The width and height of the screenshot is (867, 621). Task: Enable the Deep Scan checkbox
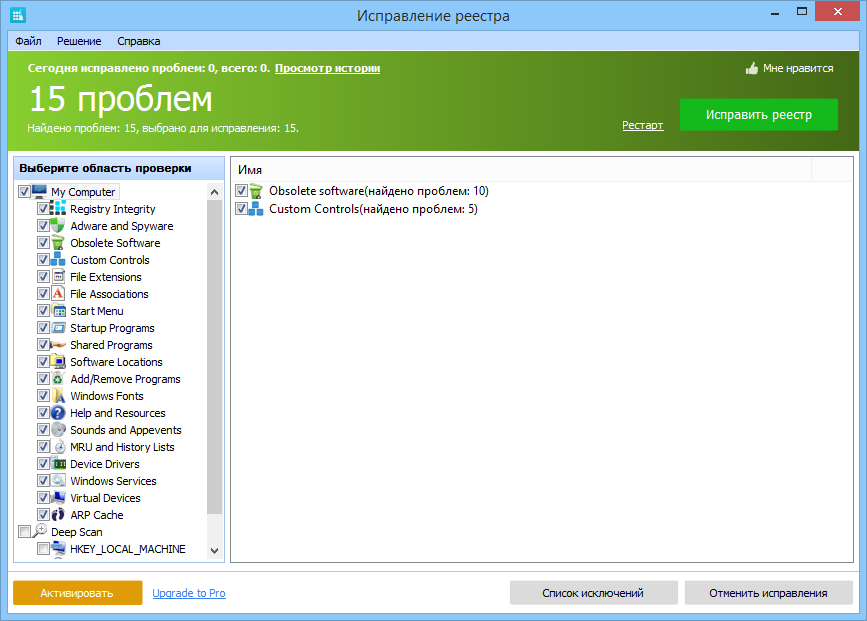(23, 531)
